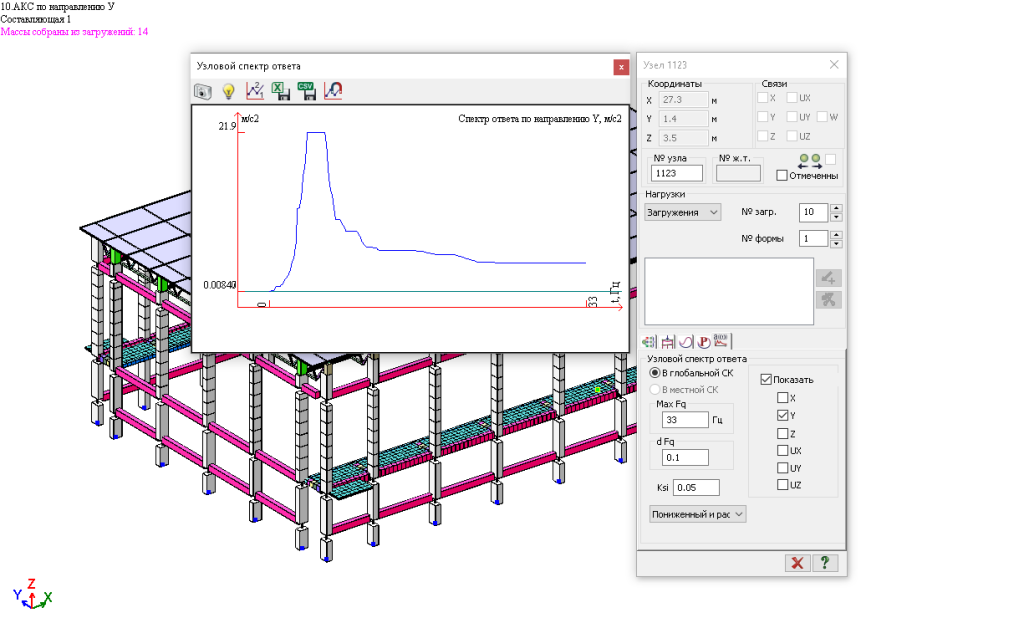1024x618 pixels.
Task: Click the graph axes settings icon
Action: (x=254, y=91)
